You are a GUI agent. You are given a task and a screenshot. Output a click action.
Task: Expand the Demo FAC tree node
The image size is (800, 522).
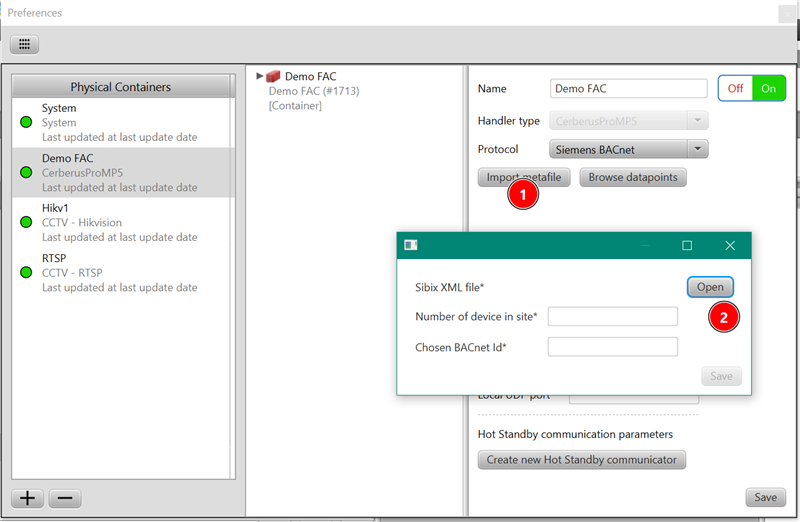pyautogui.click(x=260, y=76)
